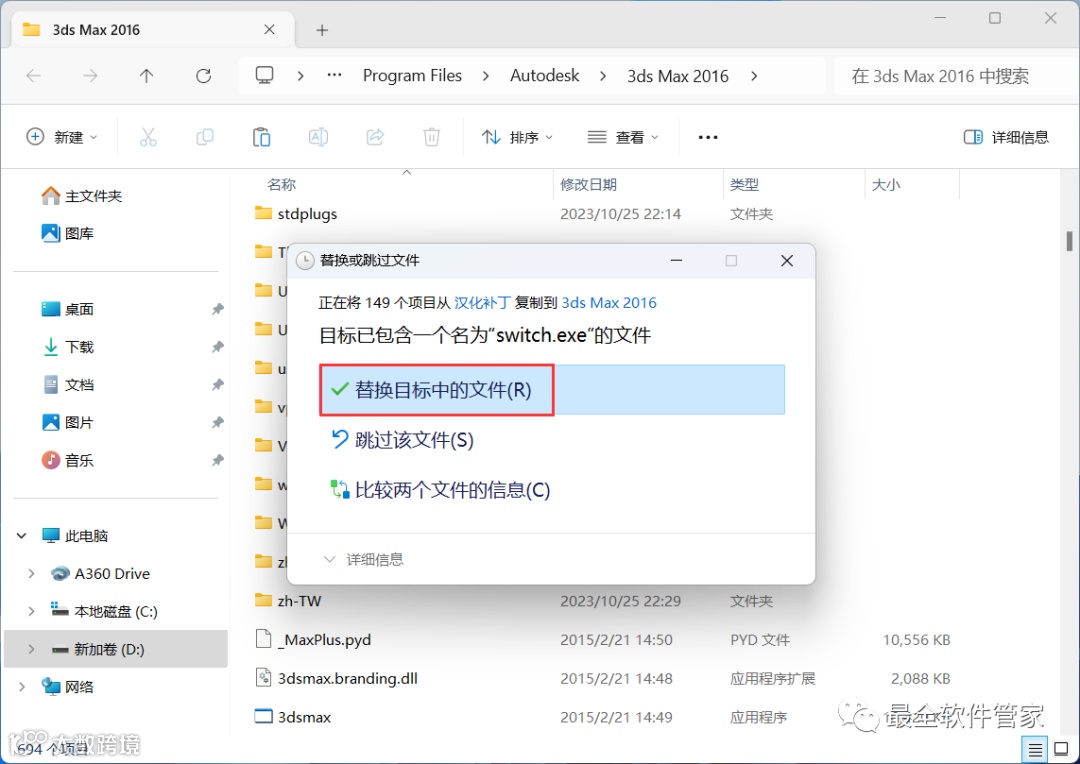Open 下载 in the sidebar
The height and width of the screenshot is (764, 1080).
tap(68, 347)
